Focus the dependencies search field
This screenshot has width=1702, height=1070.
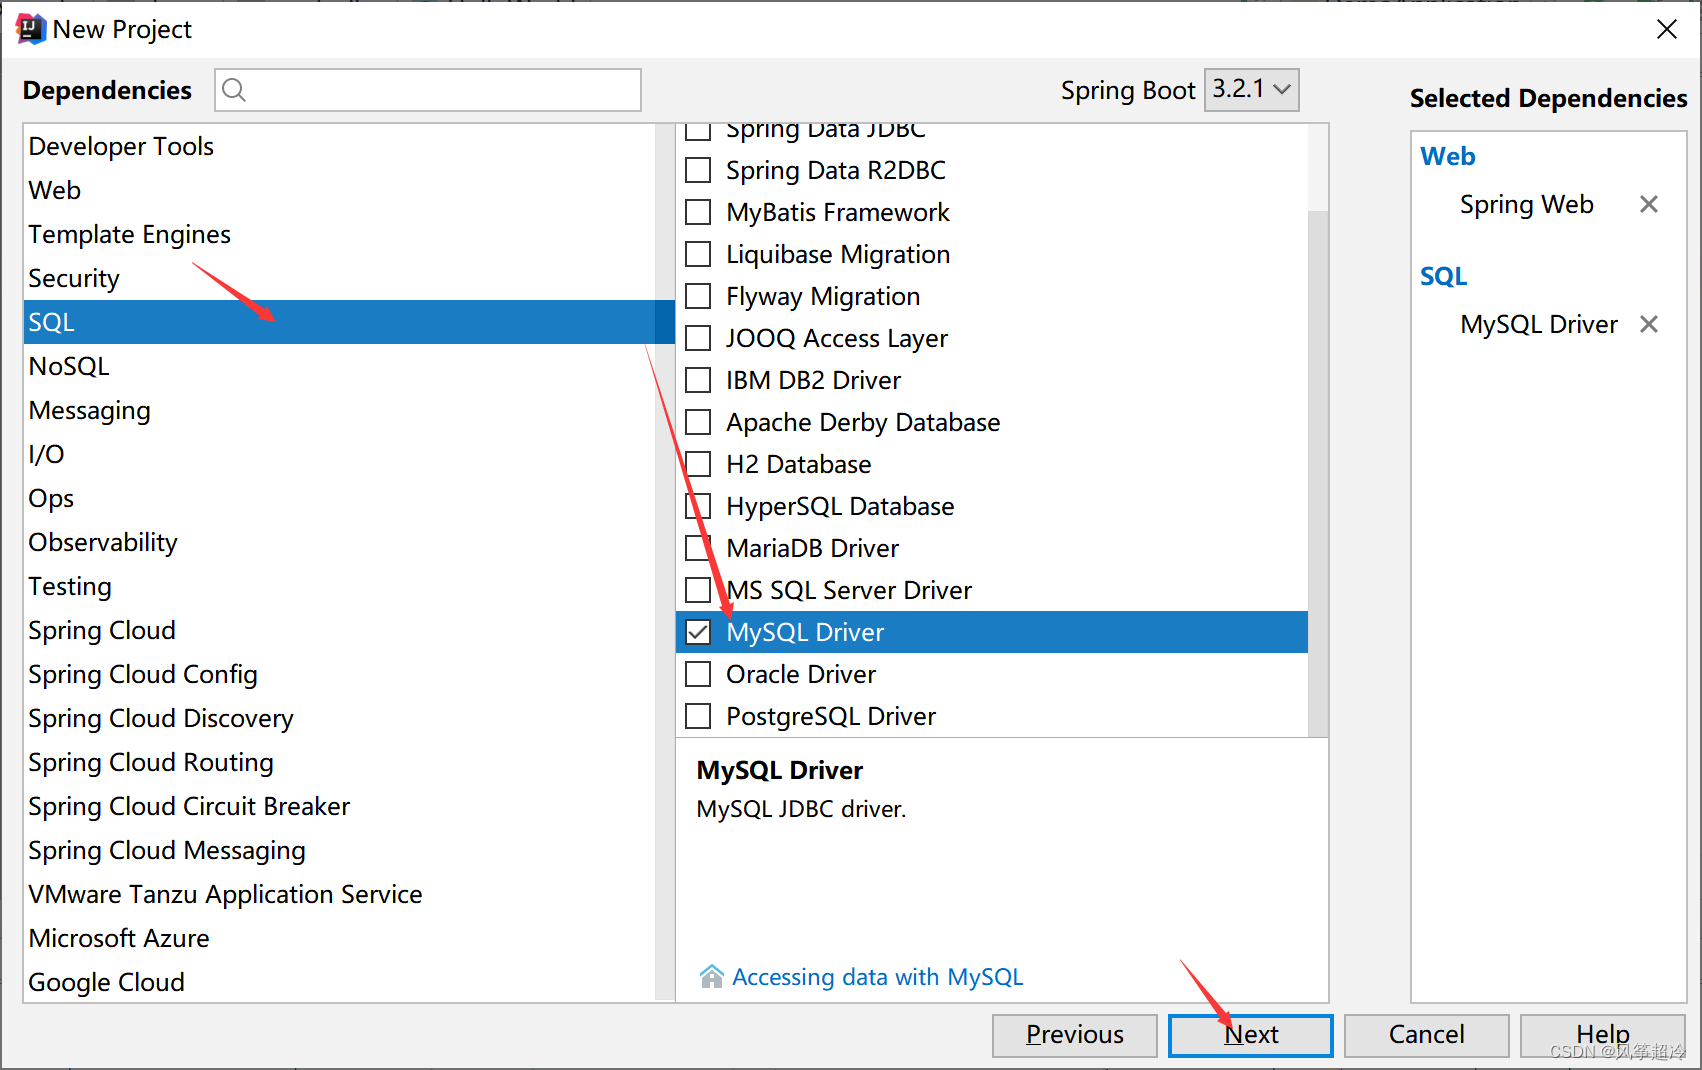440,90
